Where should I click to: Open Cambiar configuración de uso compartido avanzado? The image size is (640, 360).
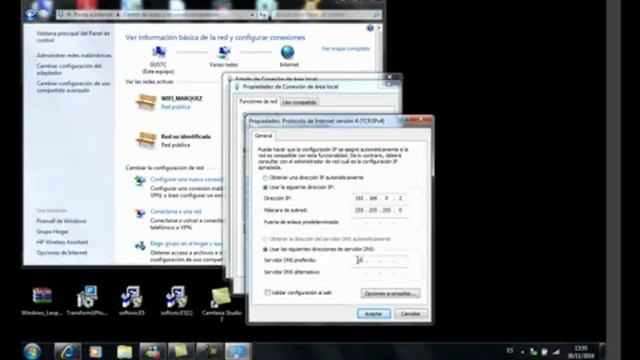[73, 87]
